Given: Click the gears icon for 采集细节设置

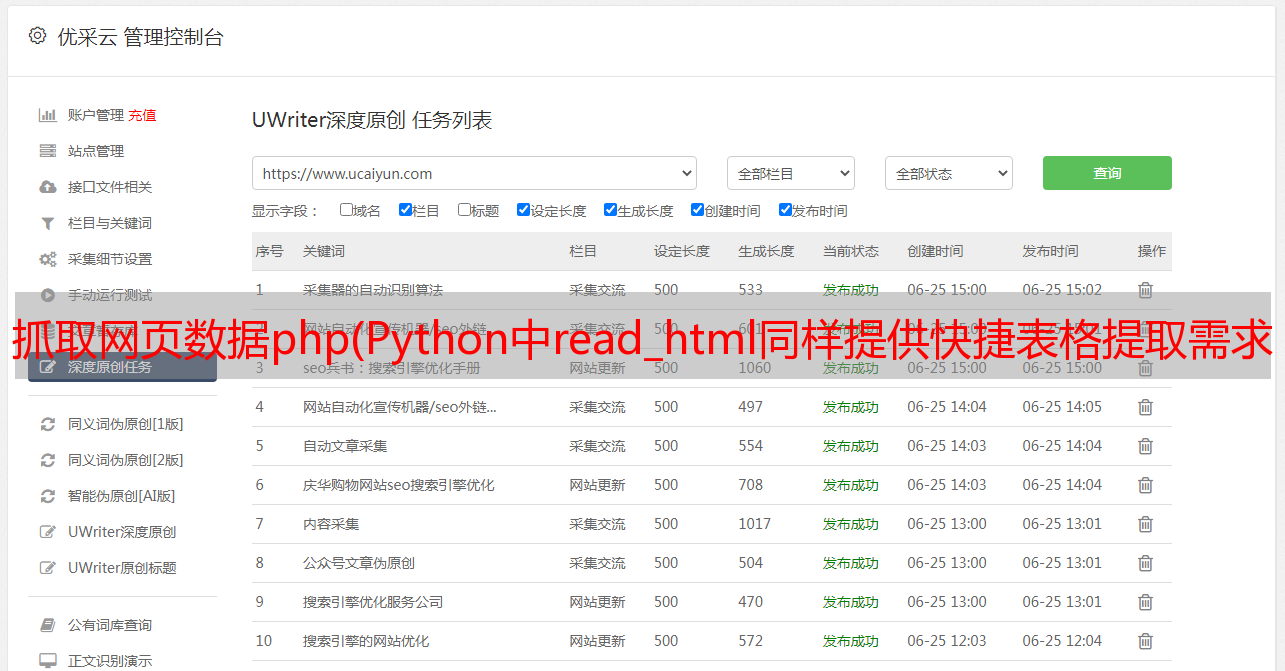Looking at the screenshot, I should 47,259.
